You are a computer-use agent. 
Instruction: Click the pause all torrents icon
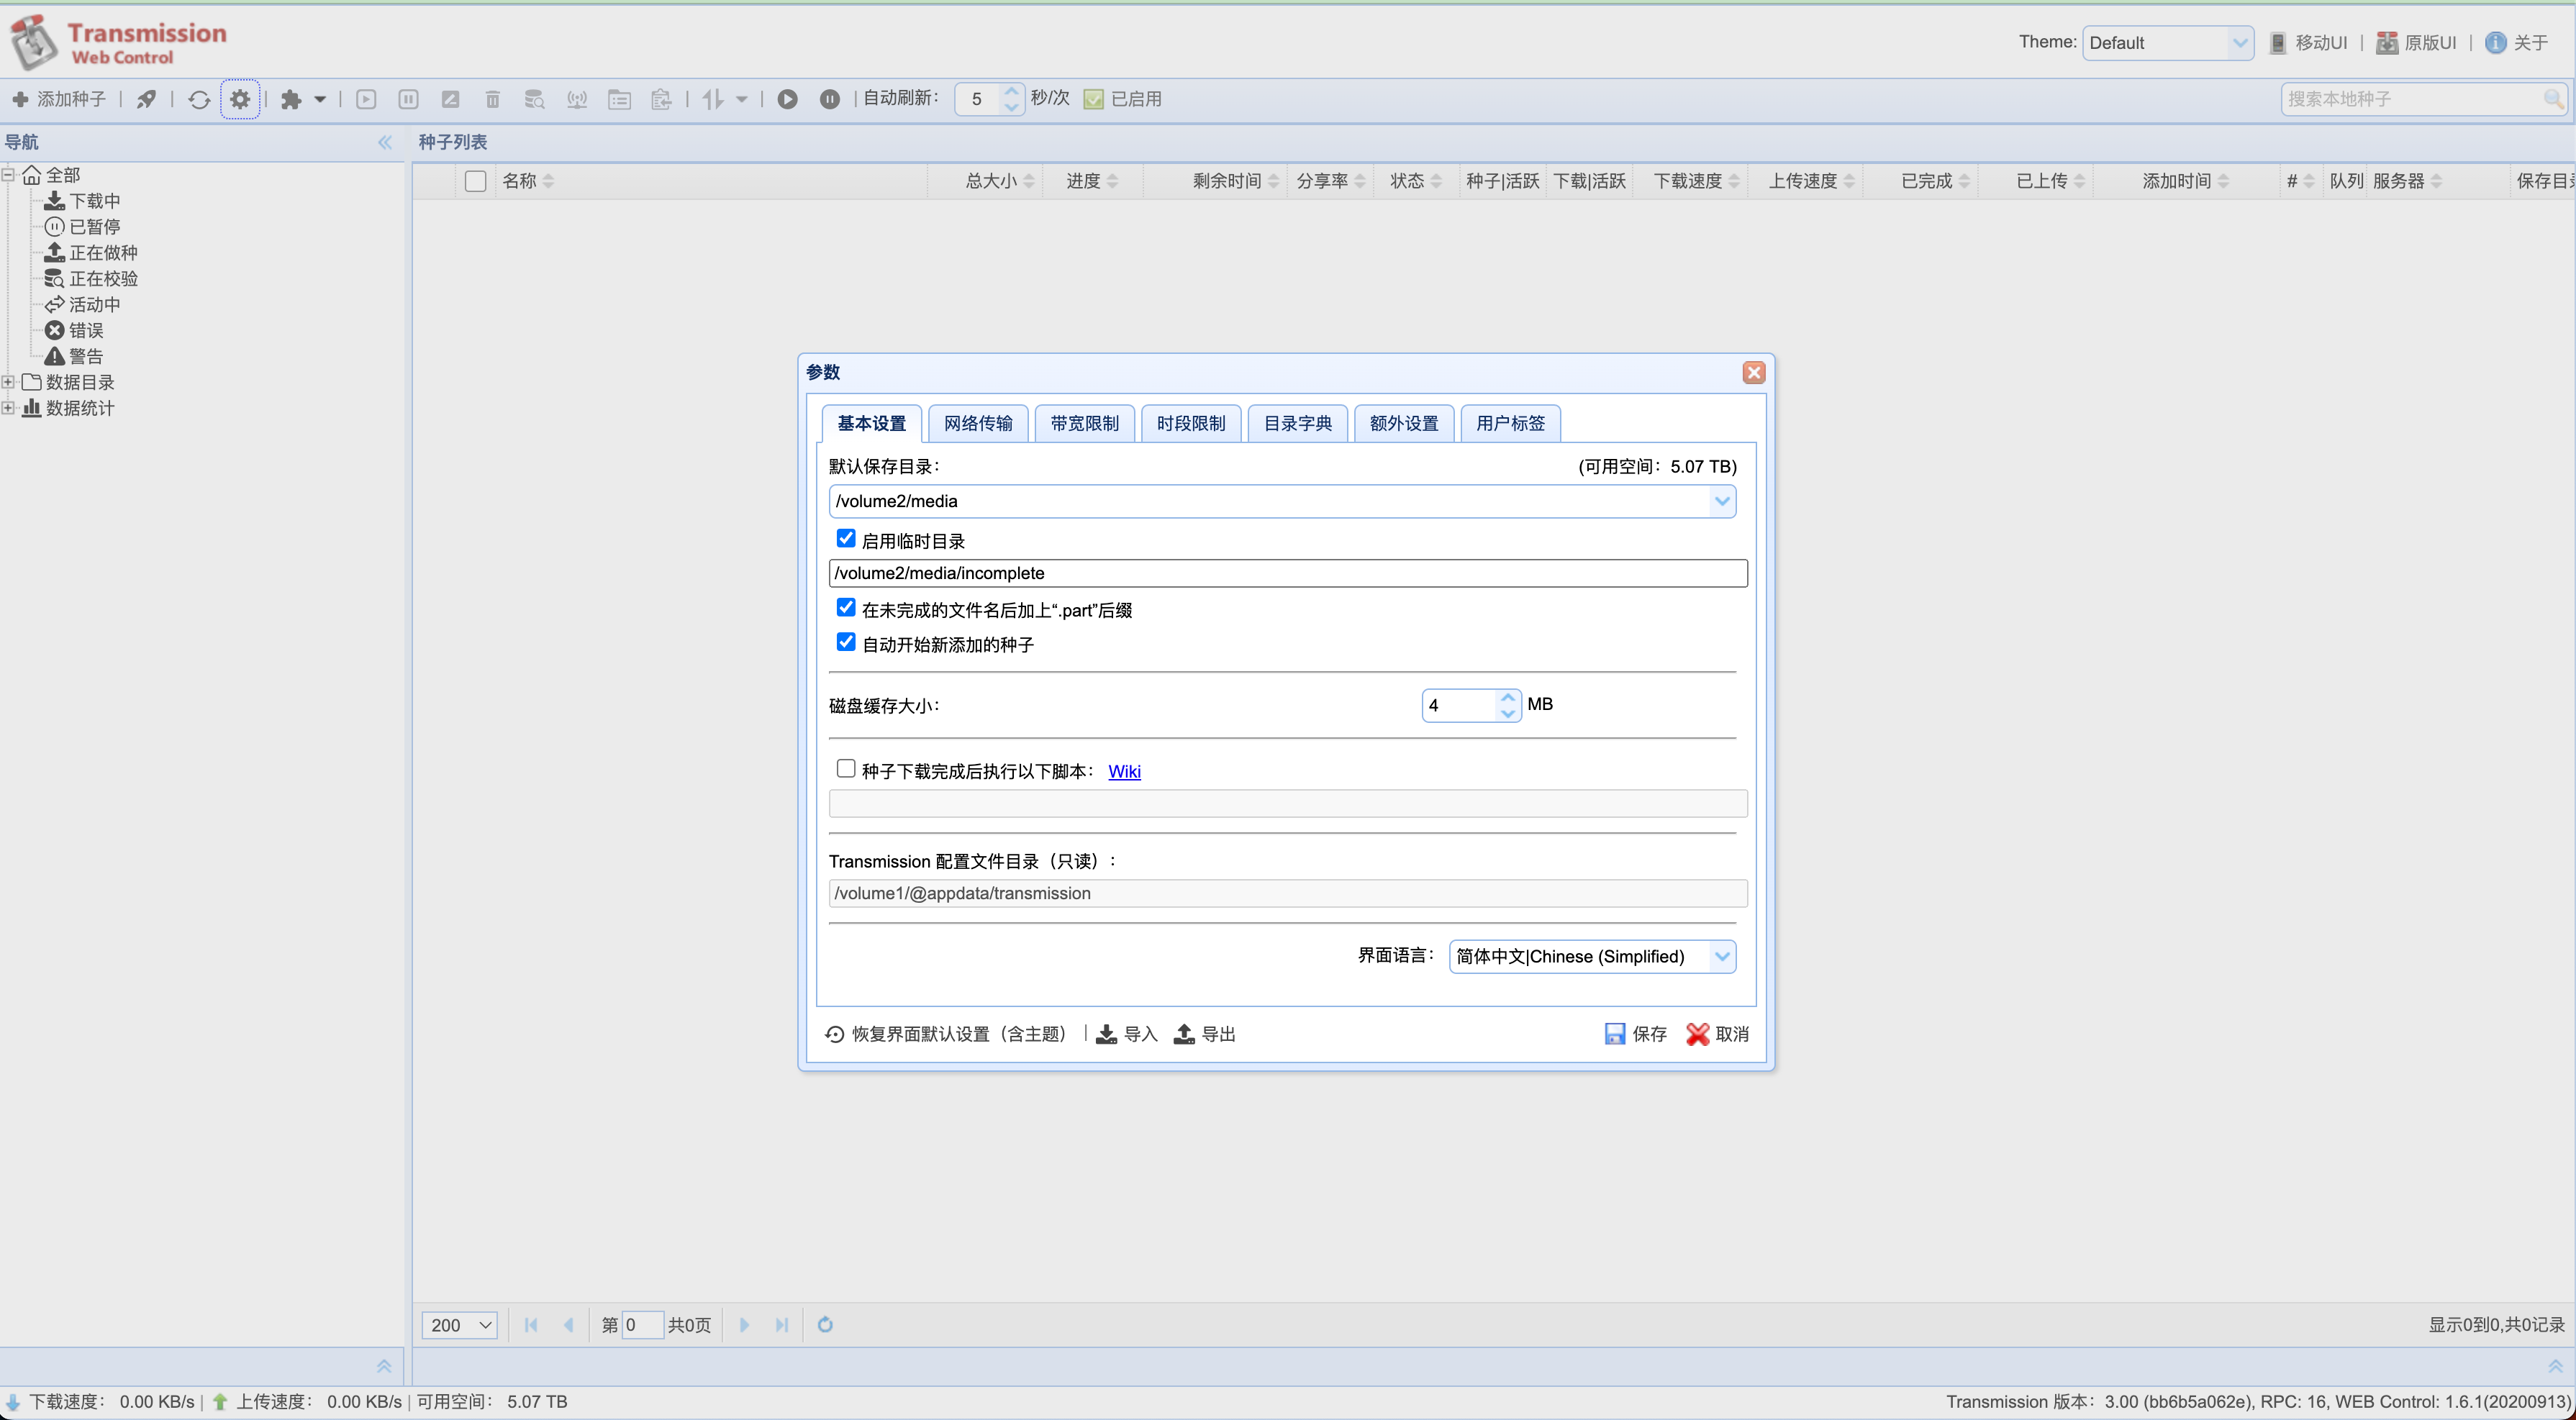pyautogui.click(x=830, y=99)
